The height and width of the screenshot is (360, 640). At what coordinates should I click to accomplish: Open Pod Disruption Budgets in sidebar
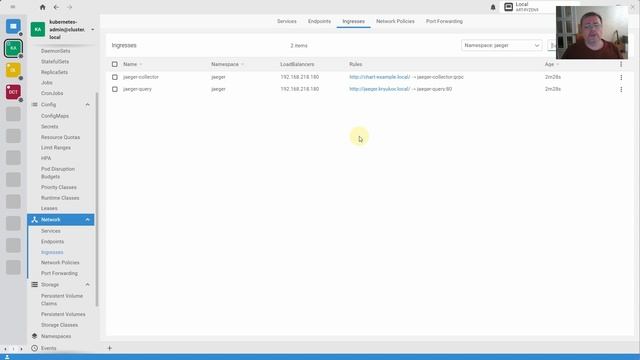pos(58,173)
